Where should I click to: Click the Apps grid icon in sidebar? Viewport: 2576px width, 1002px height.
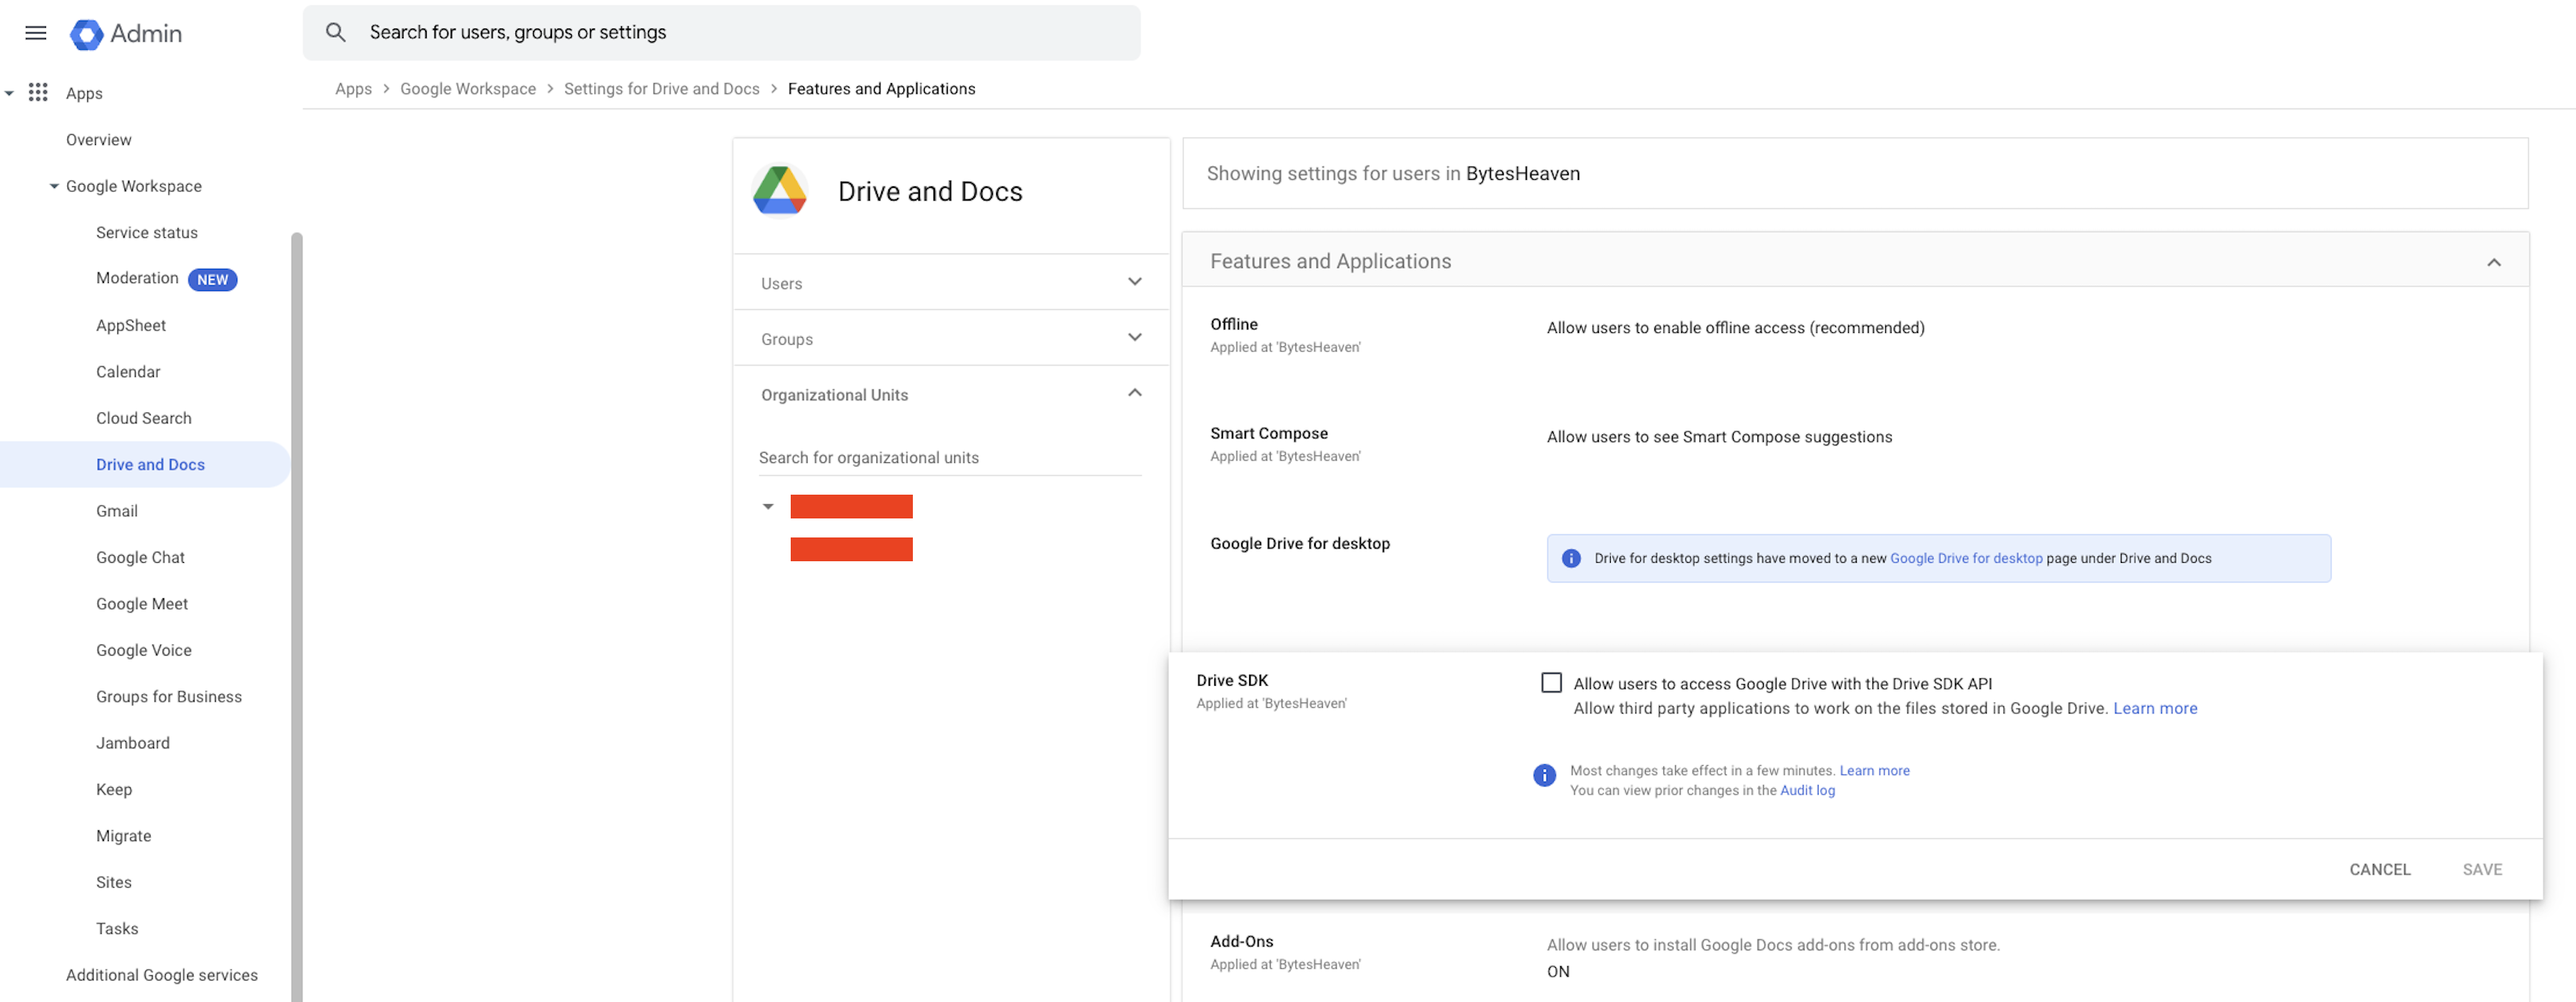(x=38, y=92)
